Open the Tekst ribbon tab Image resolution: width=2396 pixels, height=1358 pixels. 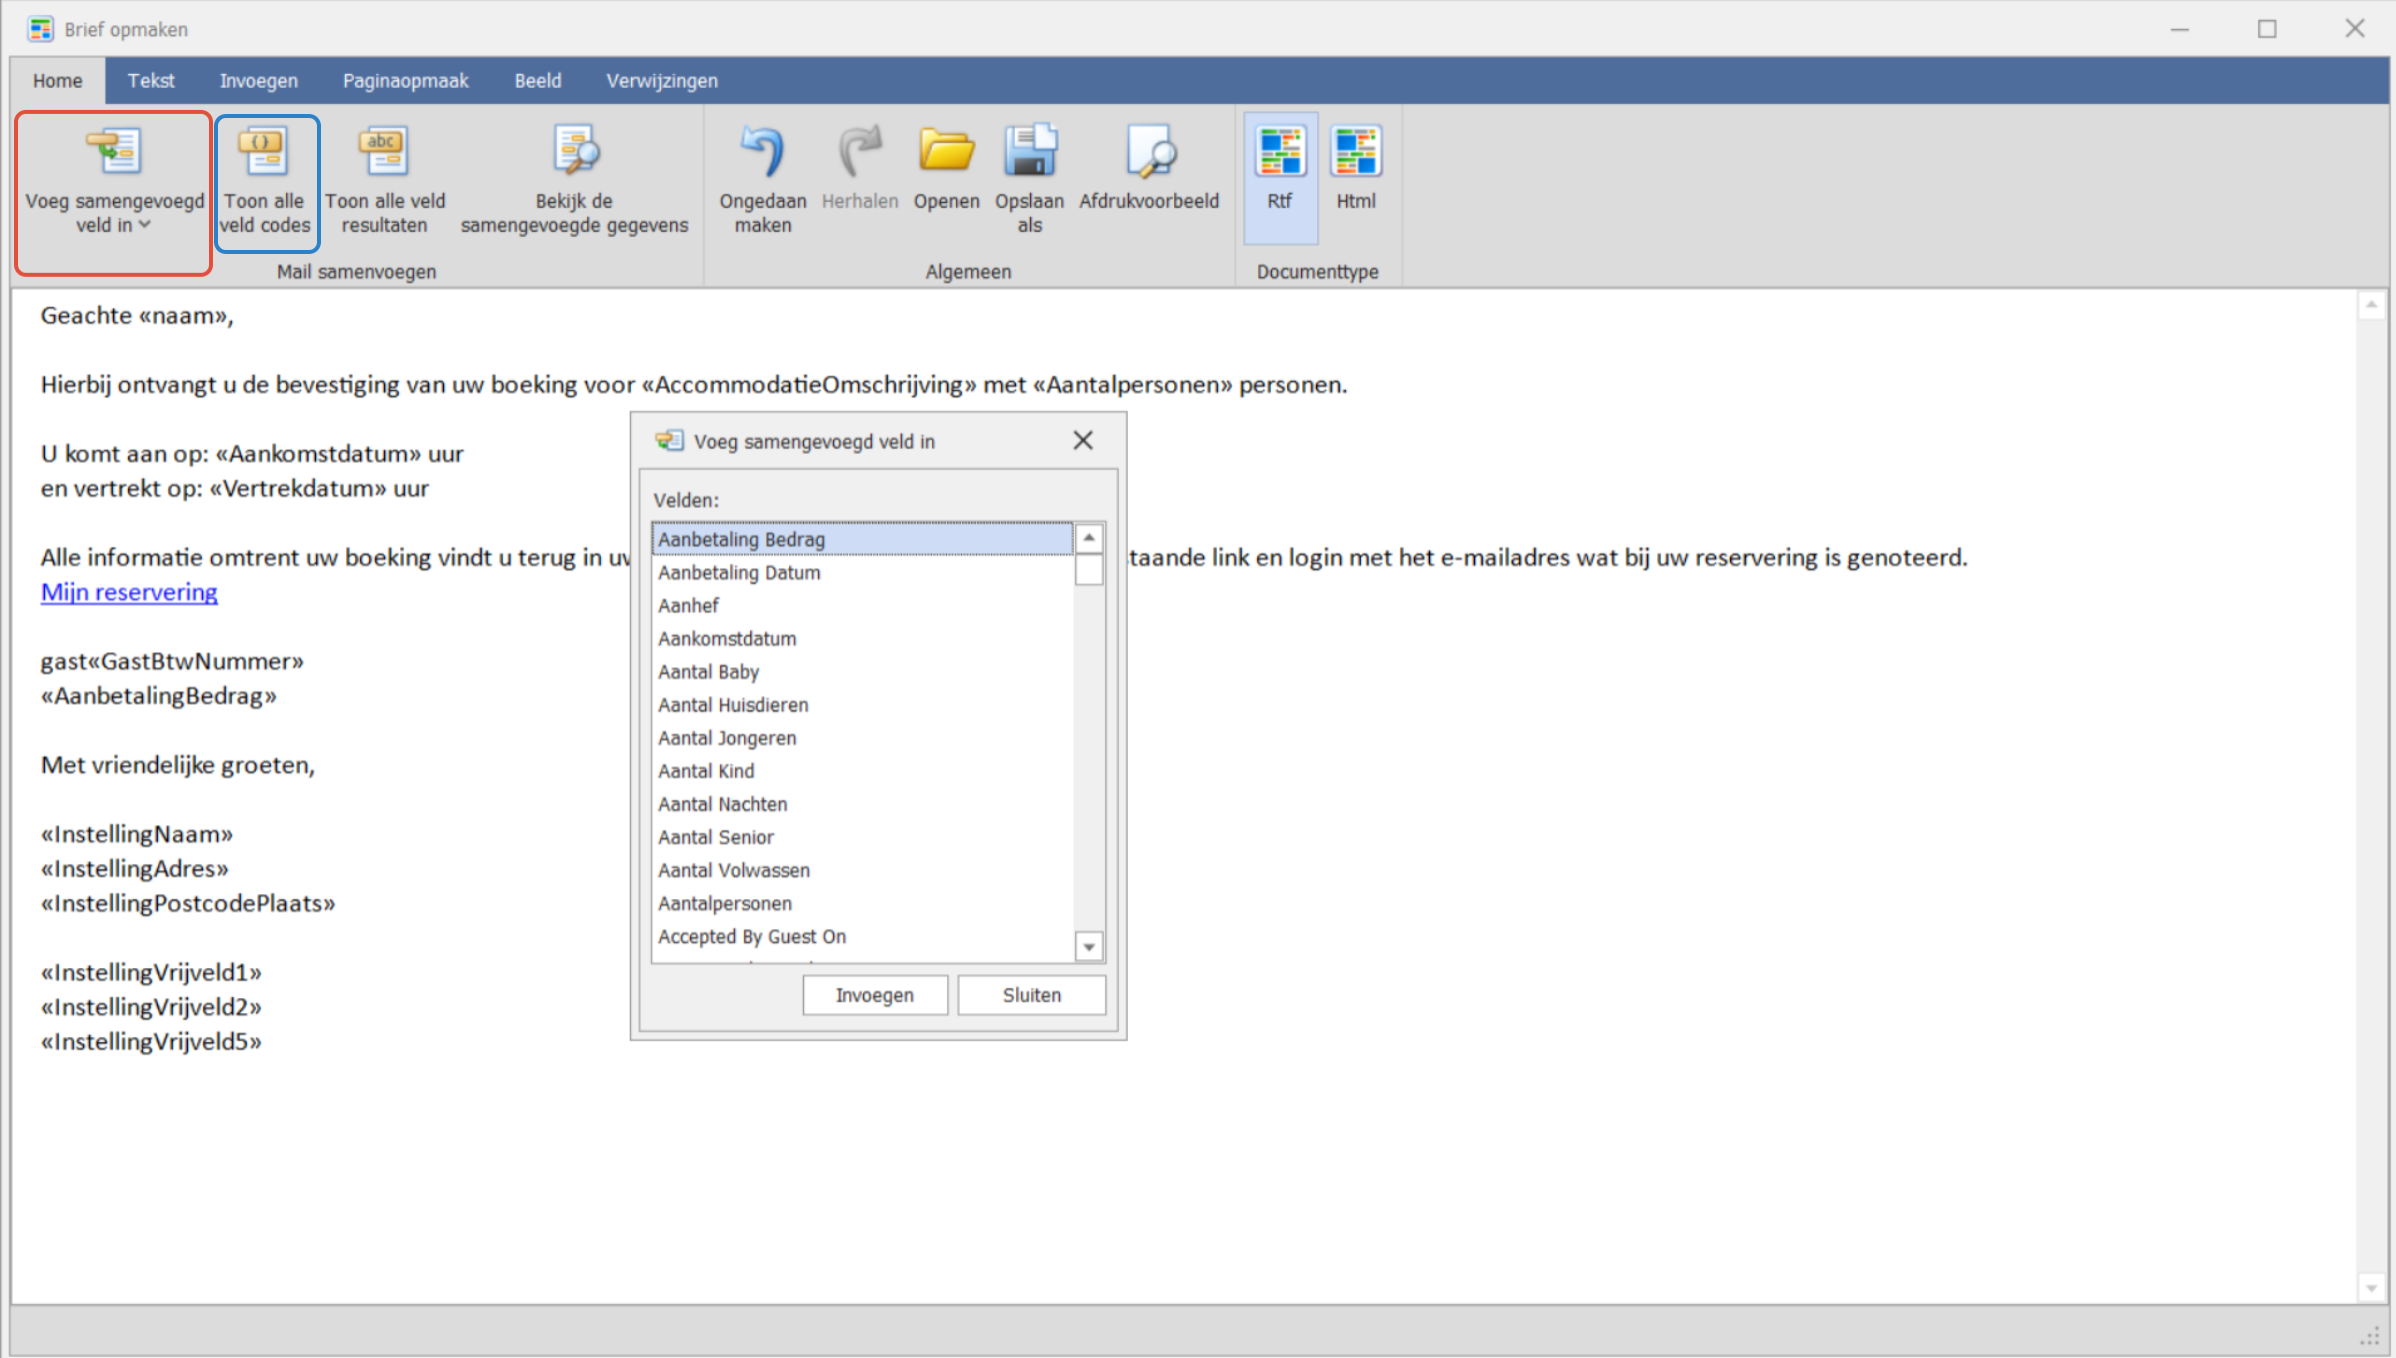[x=151, y=81]
